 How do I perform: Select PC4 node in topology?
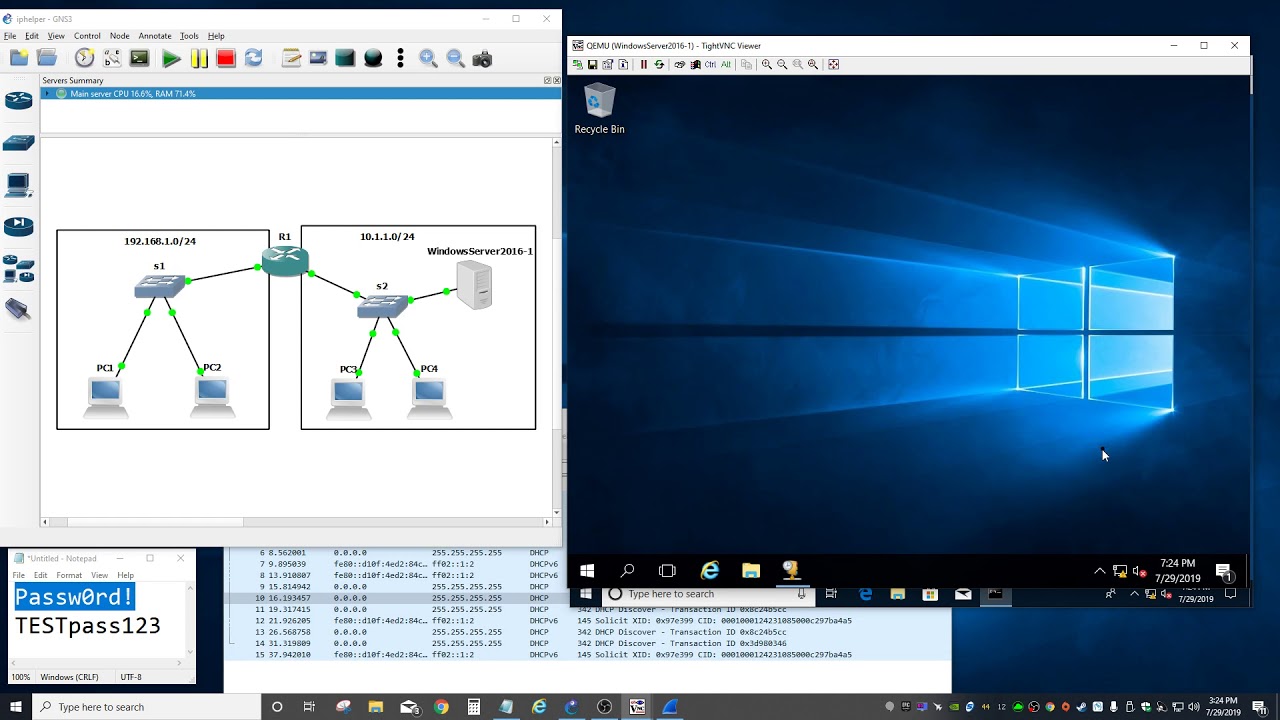pos(429,397)
